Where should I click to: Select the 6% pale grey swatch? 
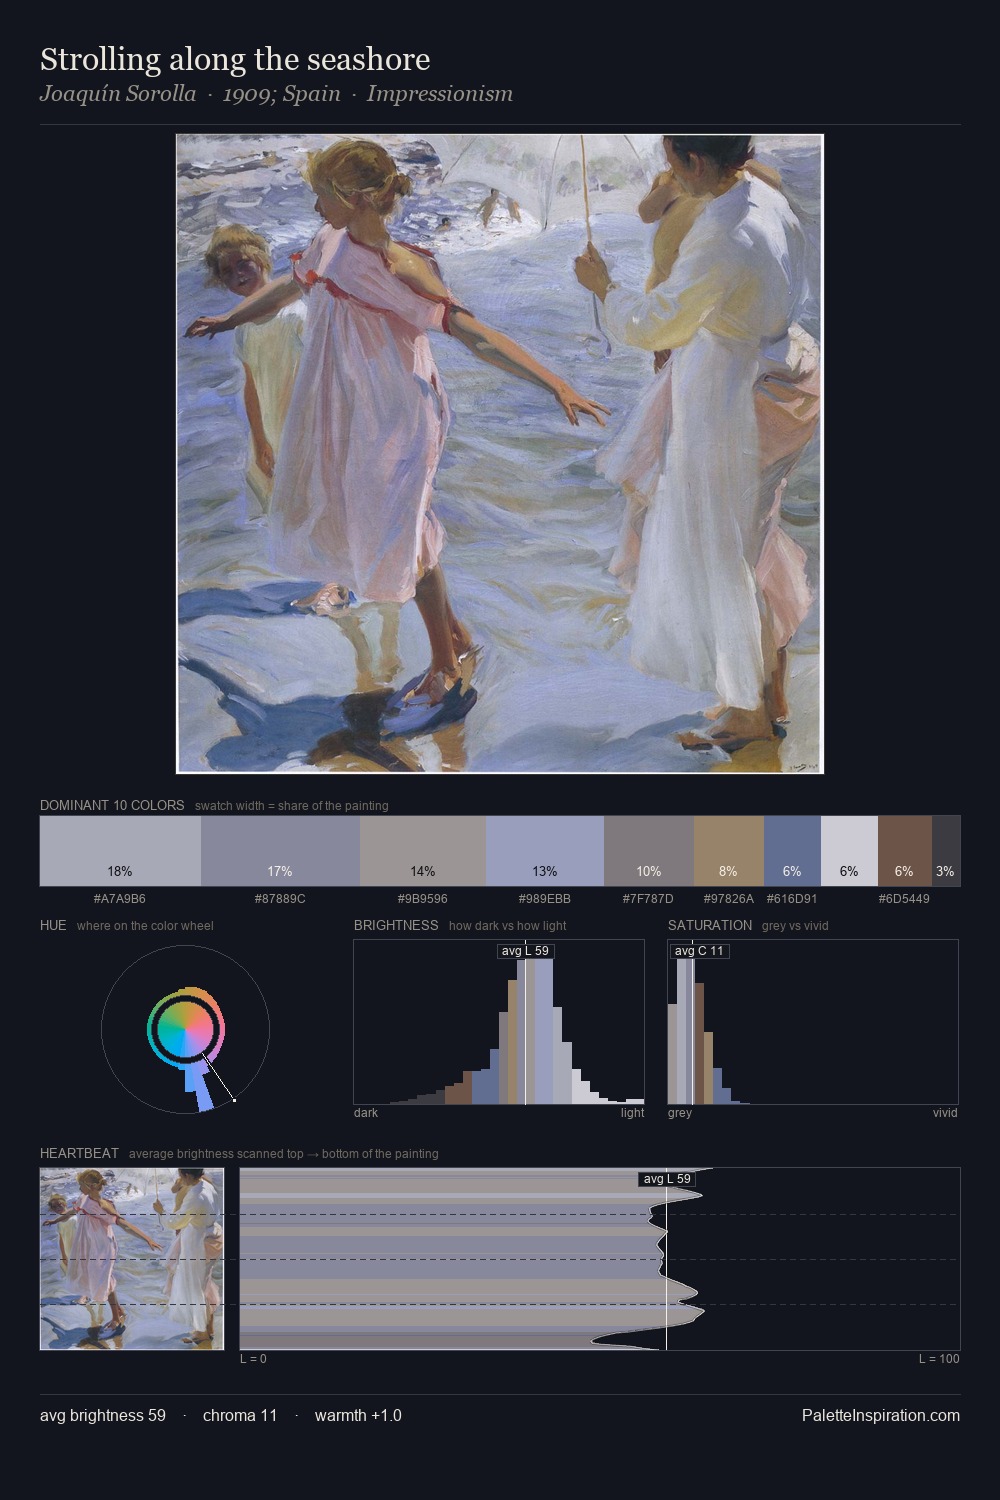tap(849, 851)
